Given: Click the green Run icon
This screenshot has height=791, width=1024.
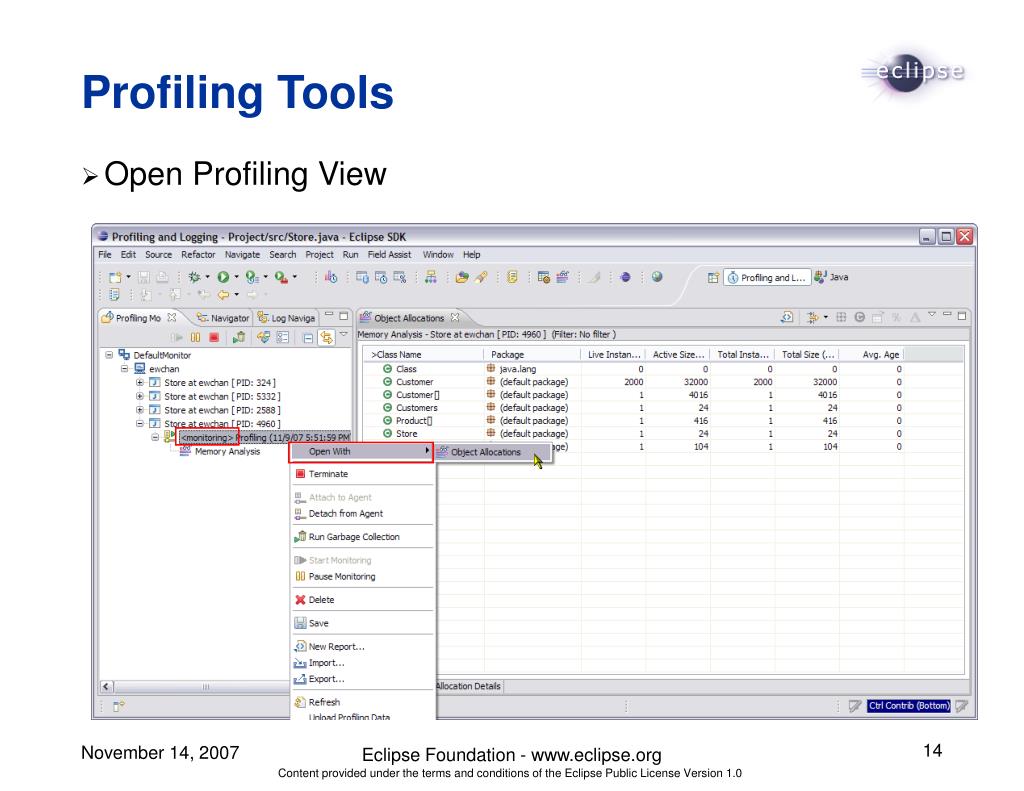Looking at the screenshot, I should click(x=223, y=277).
